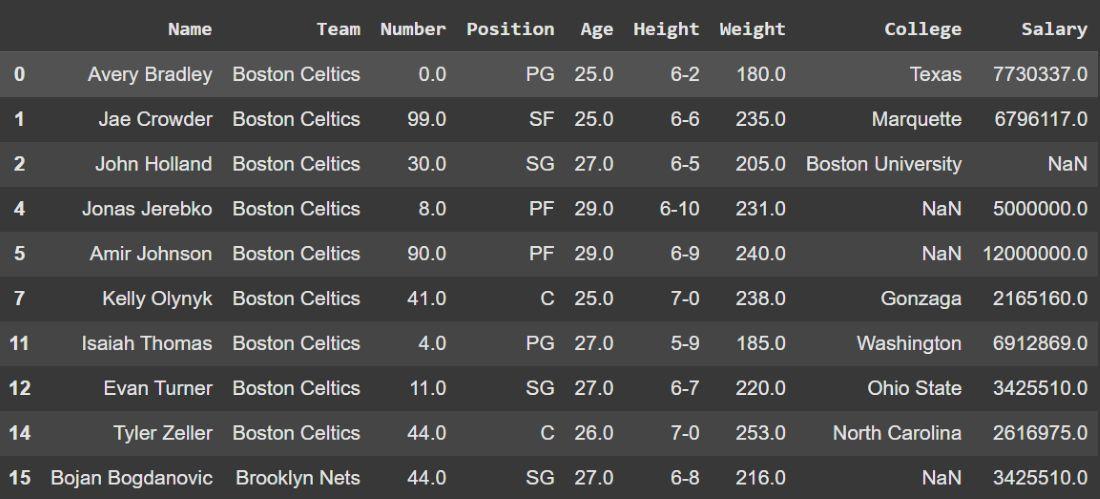Select the Brooklyn Nets team cell
The height and width of the screenshot is (499, 1100).
[298, 478]
